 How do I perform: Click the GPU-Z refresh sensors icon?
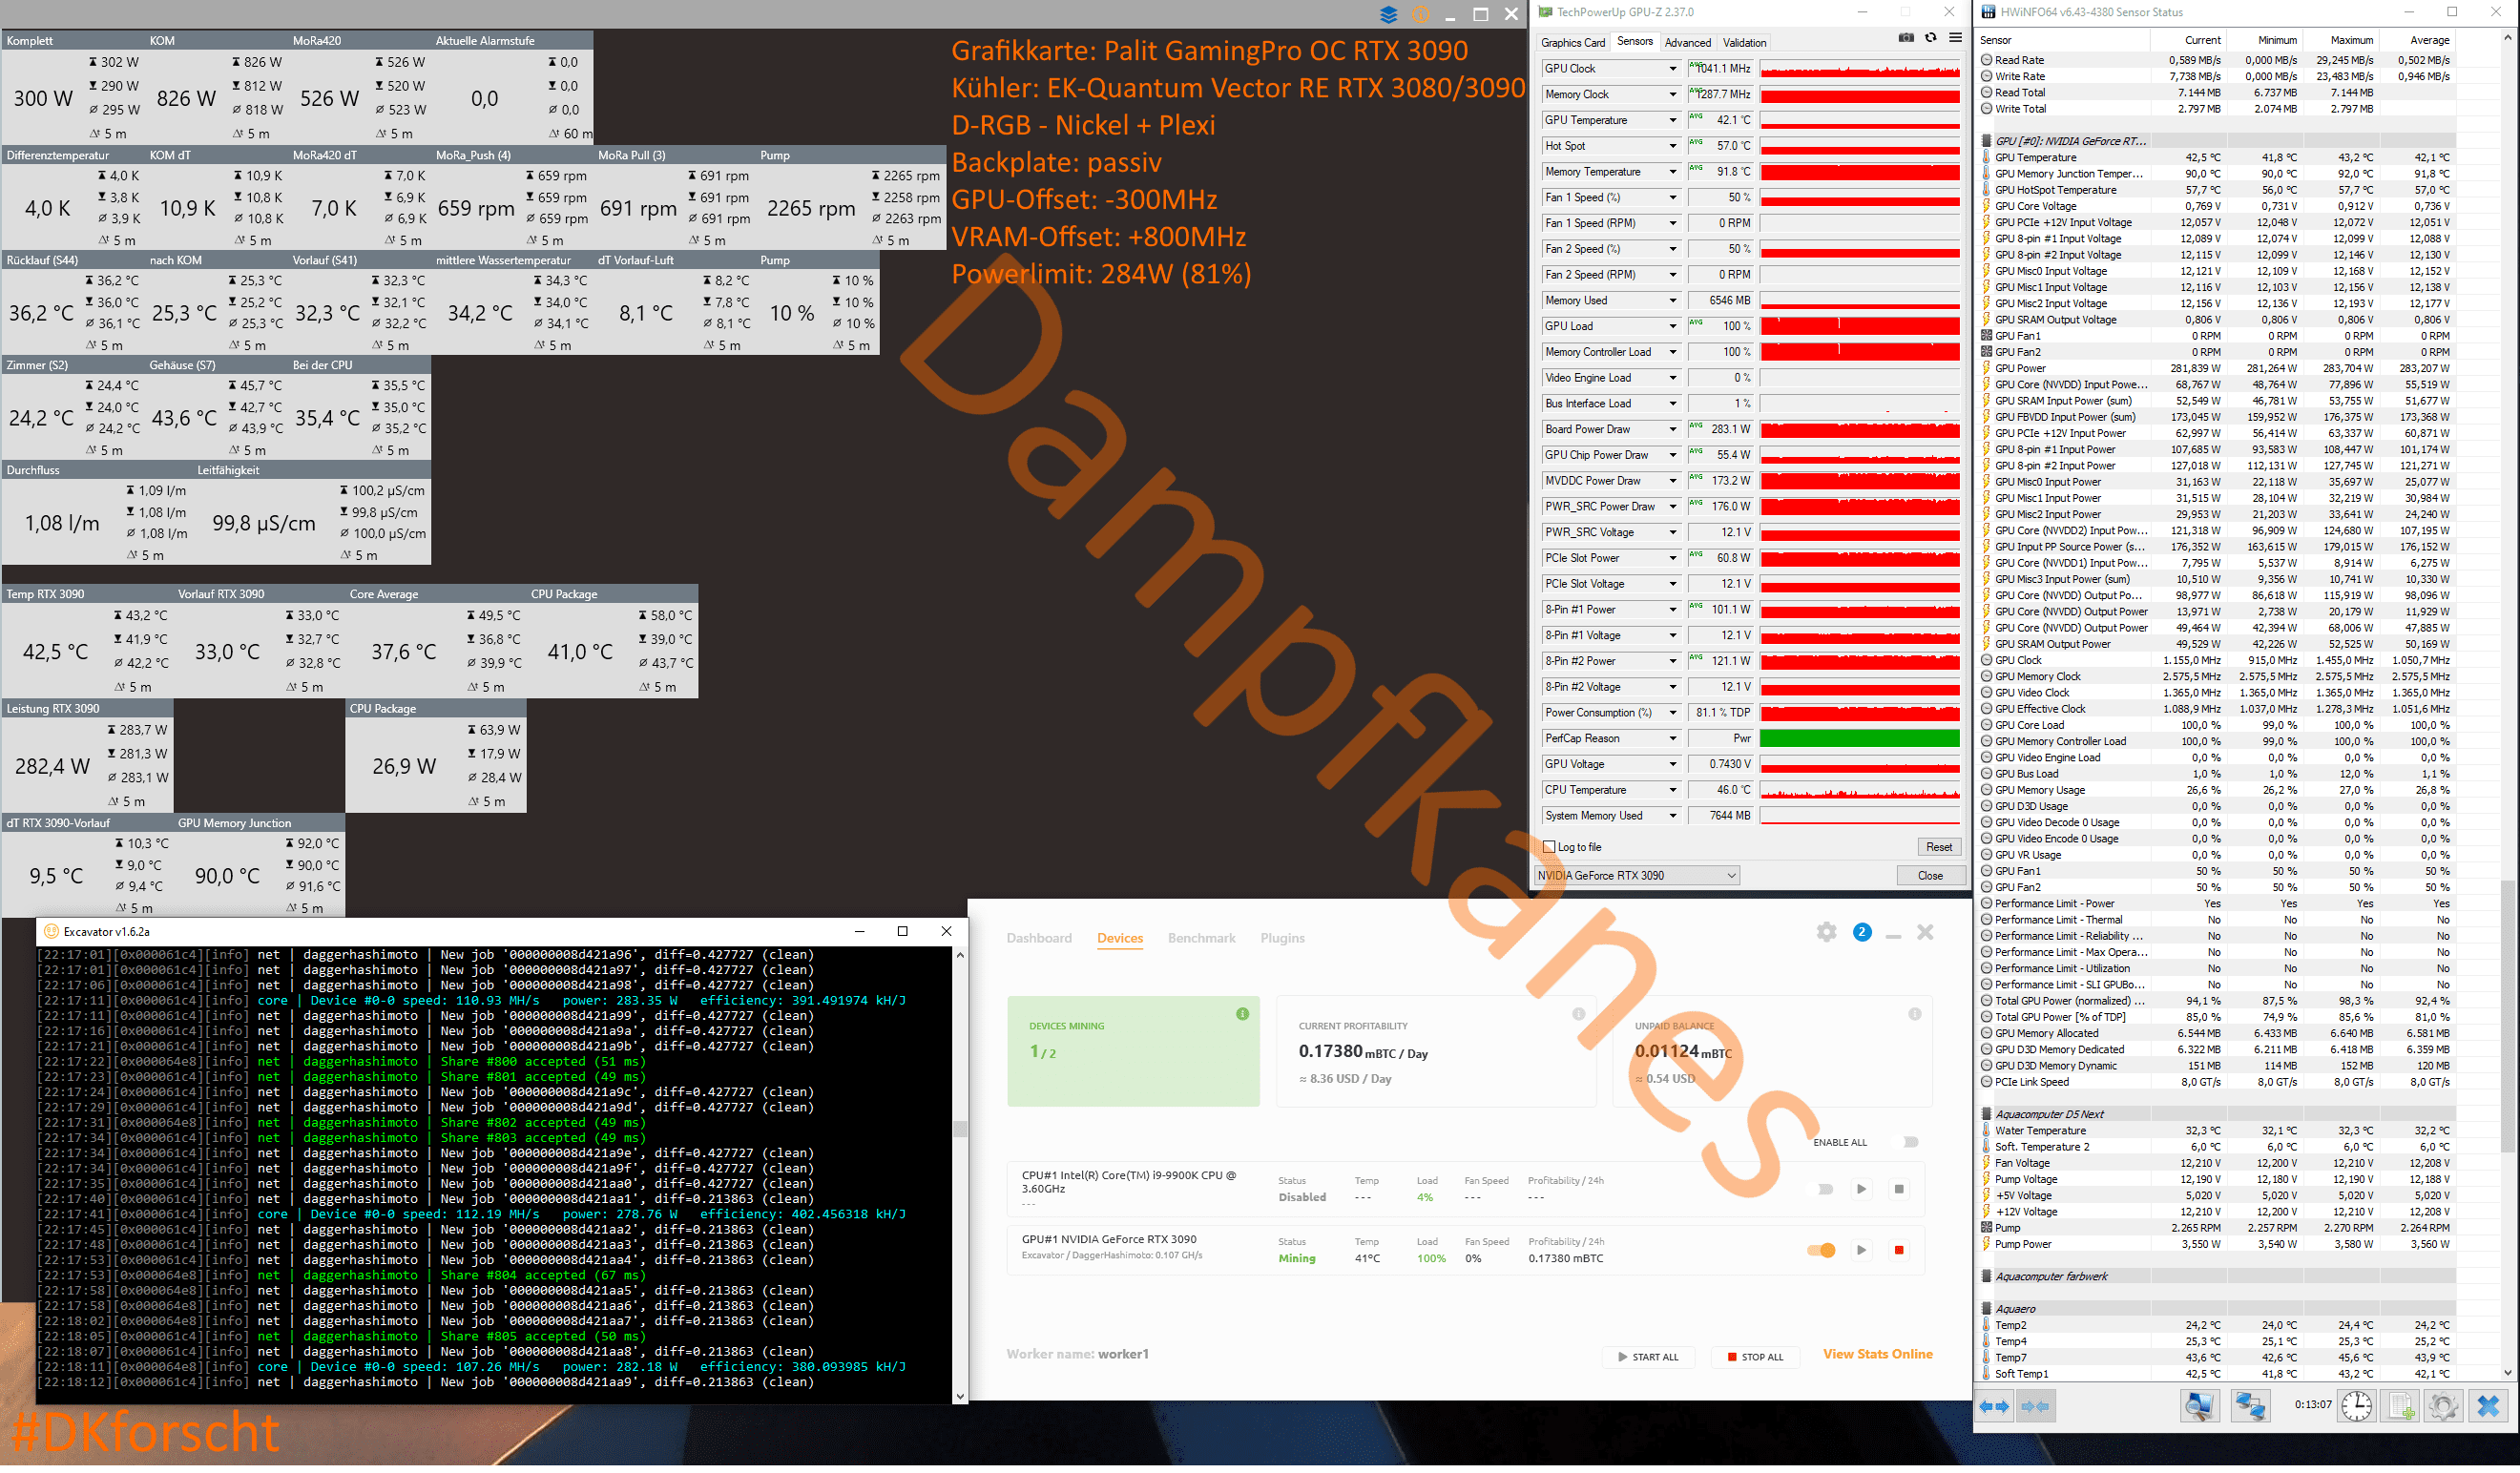coord(1931,38)
